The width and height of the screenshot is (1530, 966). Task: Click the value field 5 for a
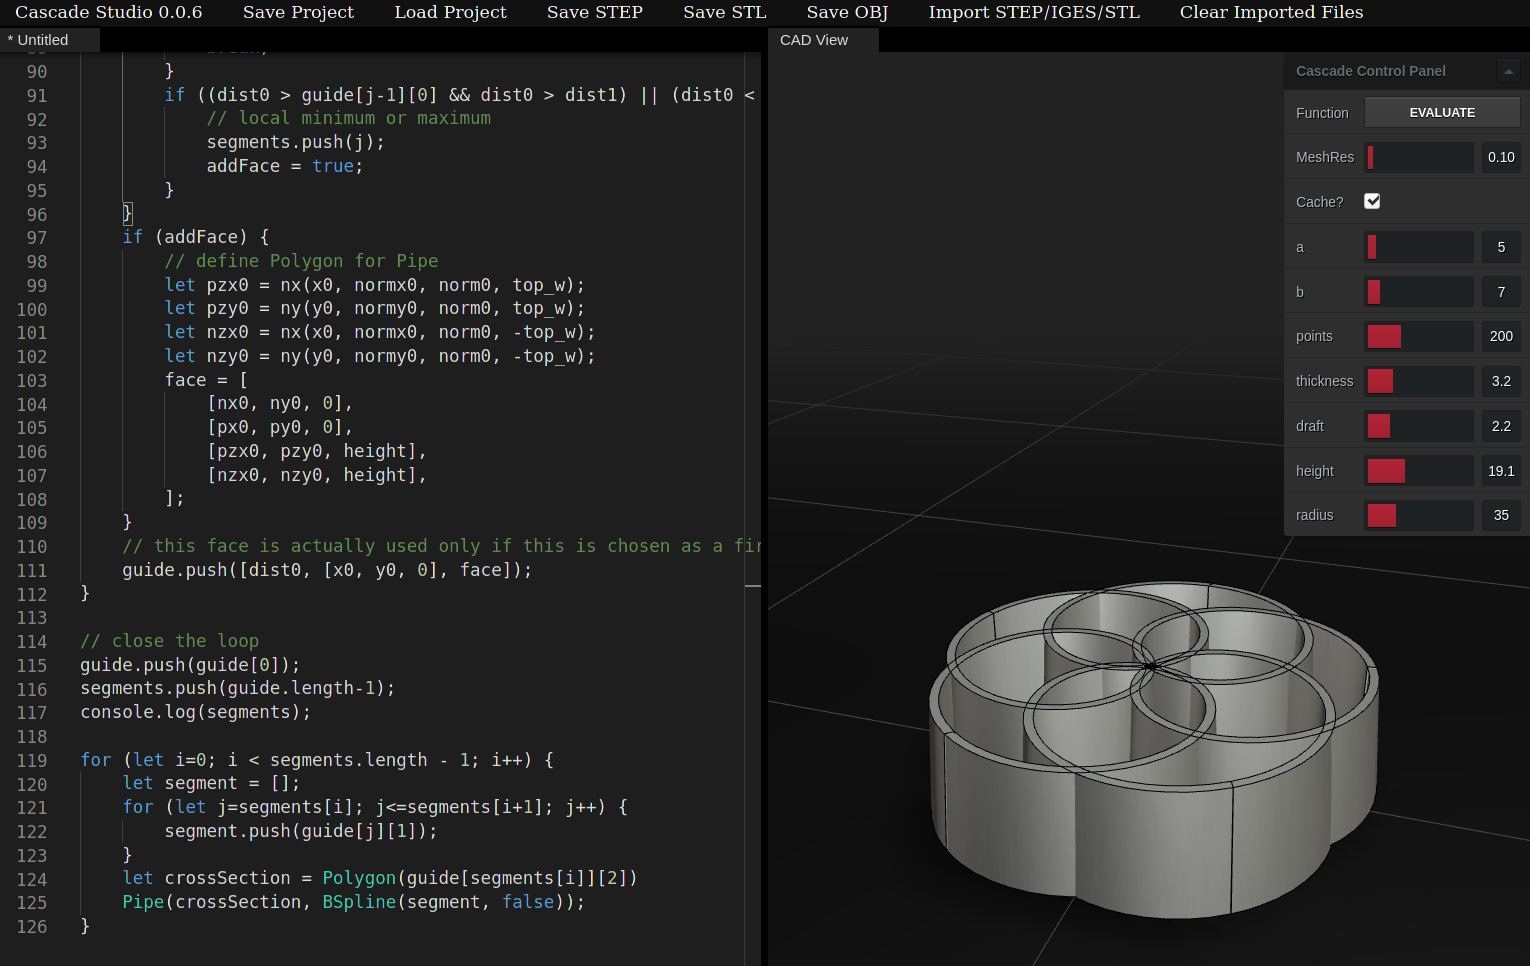tap(1501, 247)
